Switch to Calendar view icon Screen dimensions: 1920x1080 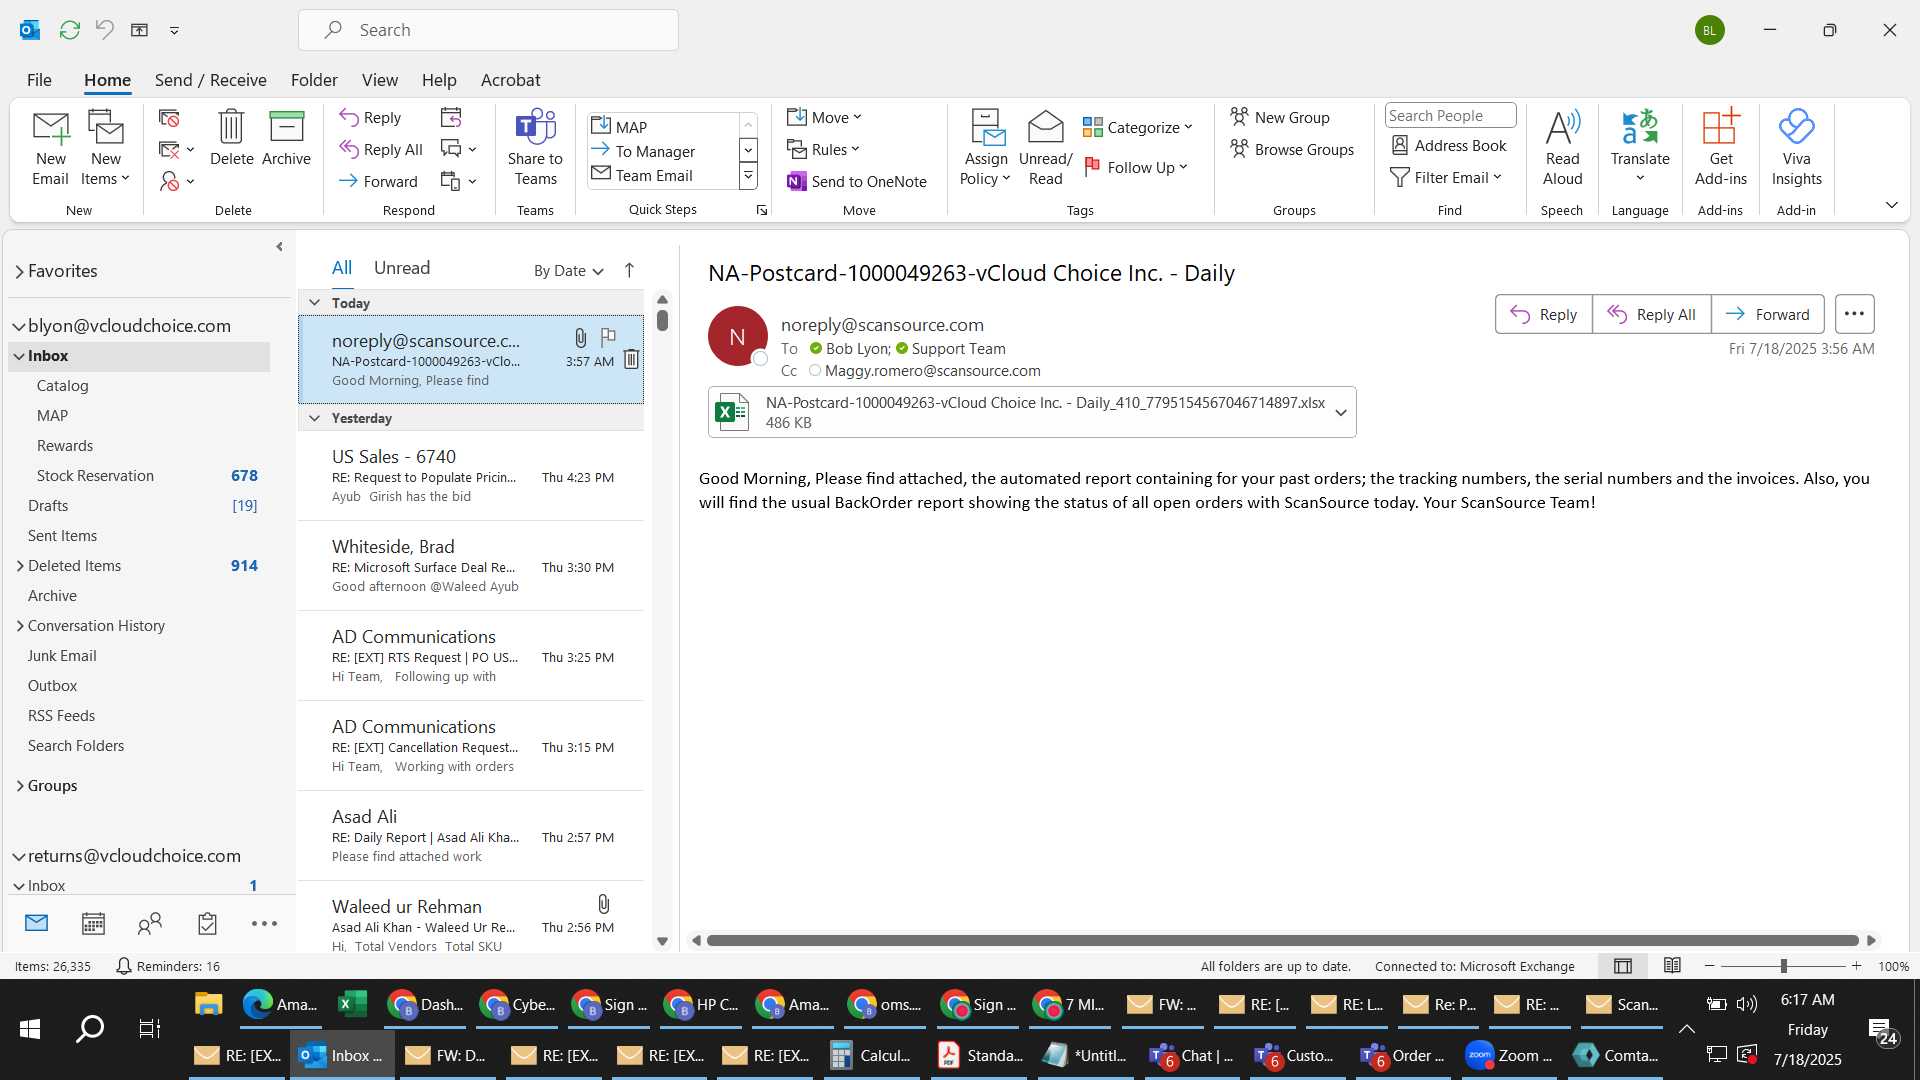point(93,923)
